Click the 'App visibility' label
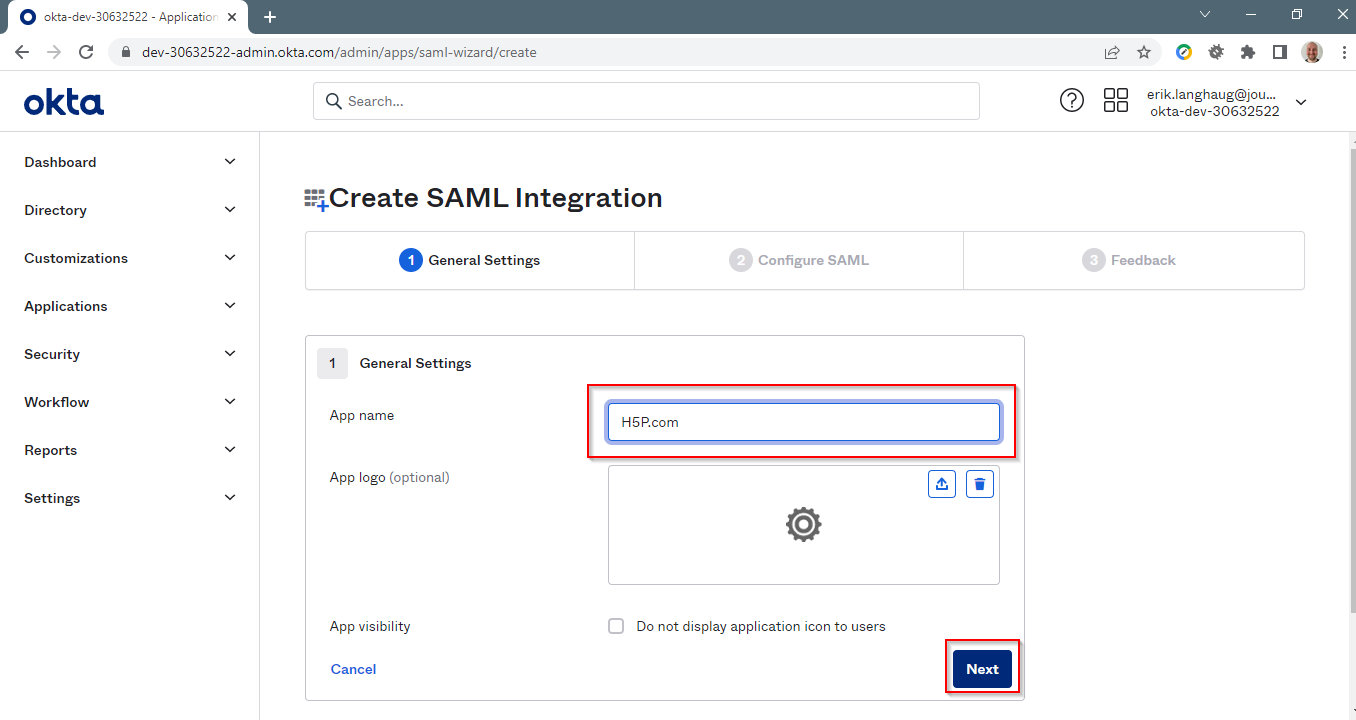This screenshot has width=1356, height=720. click(370, 626)
